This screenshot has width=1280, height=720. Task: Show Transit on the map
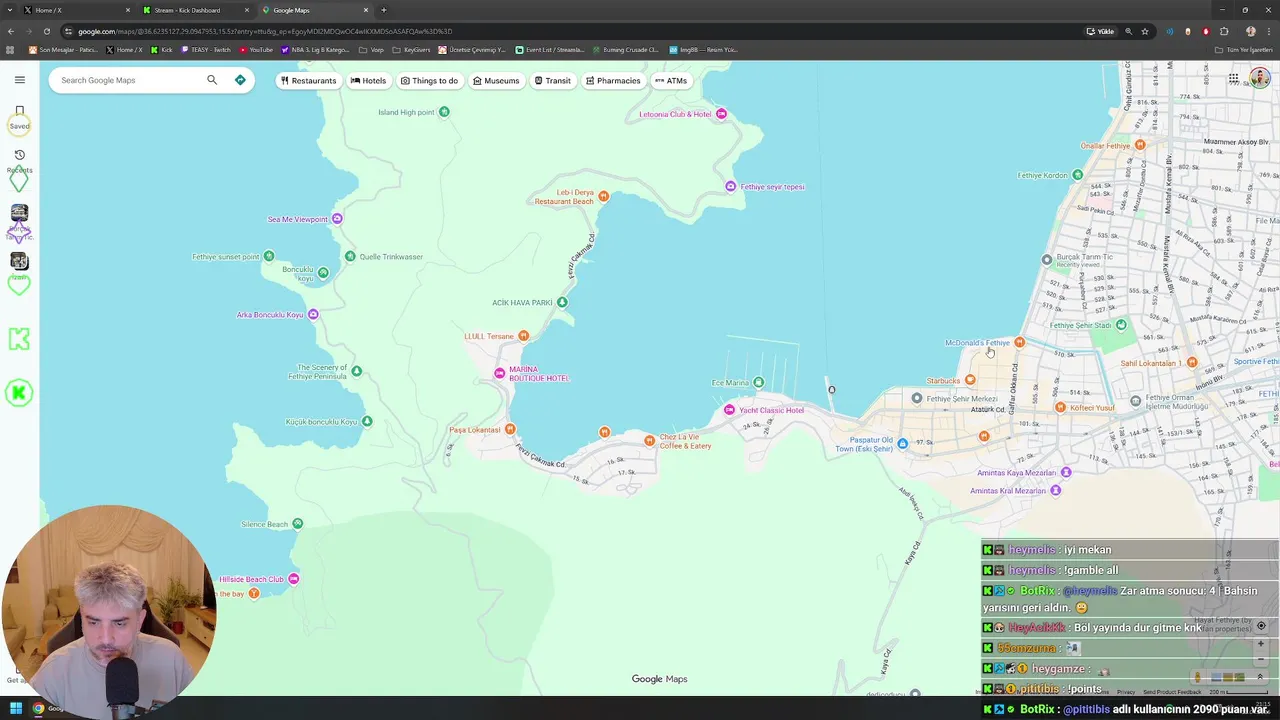pos(552,80)
